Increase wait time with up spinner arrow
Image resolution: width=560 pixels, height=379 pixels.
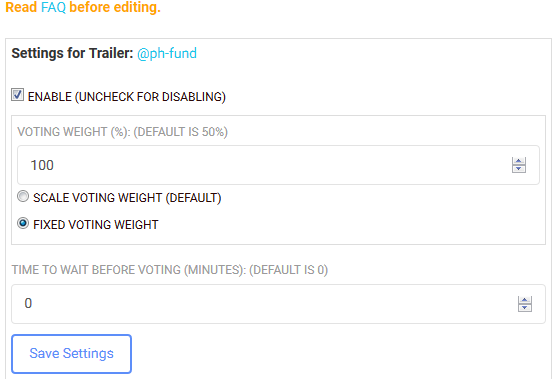point(525,300)
